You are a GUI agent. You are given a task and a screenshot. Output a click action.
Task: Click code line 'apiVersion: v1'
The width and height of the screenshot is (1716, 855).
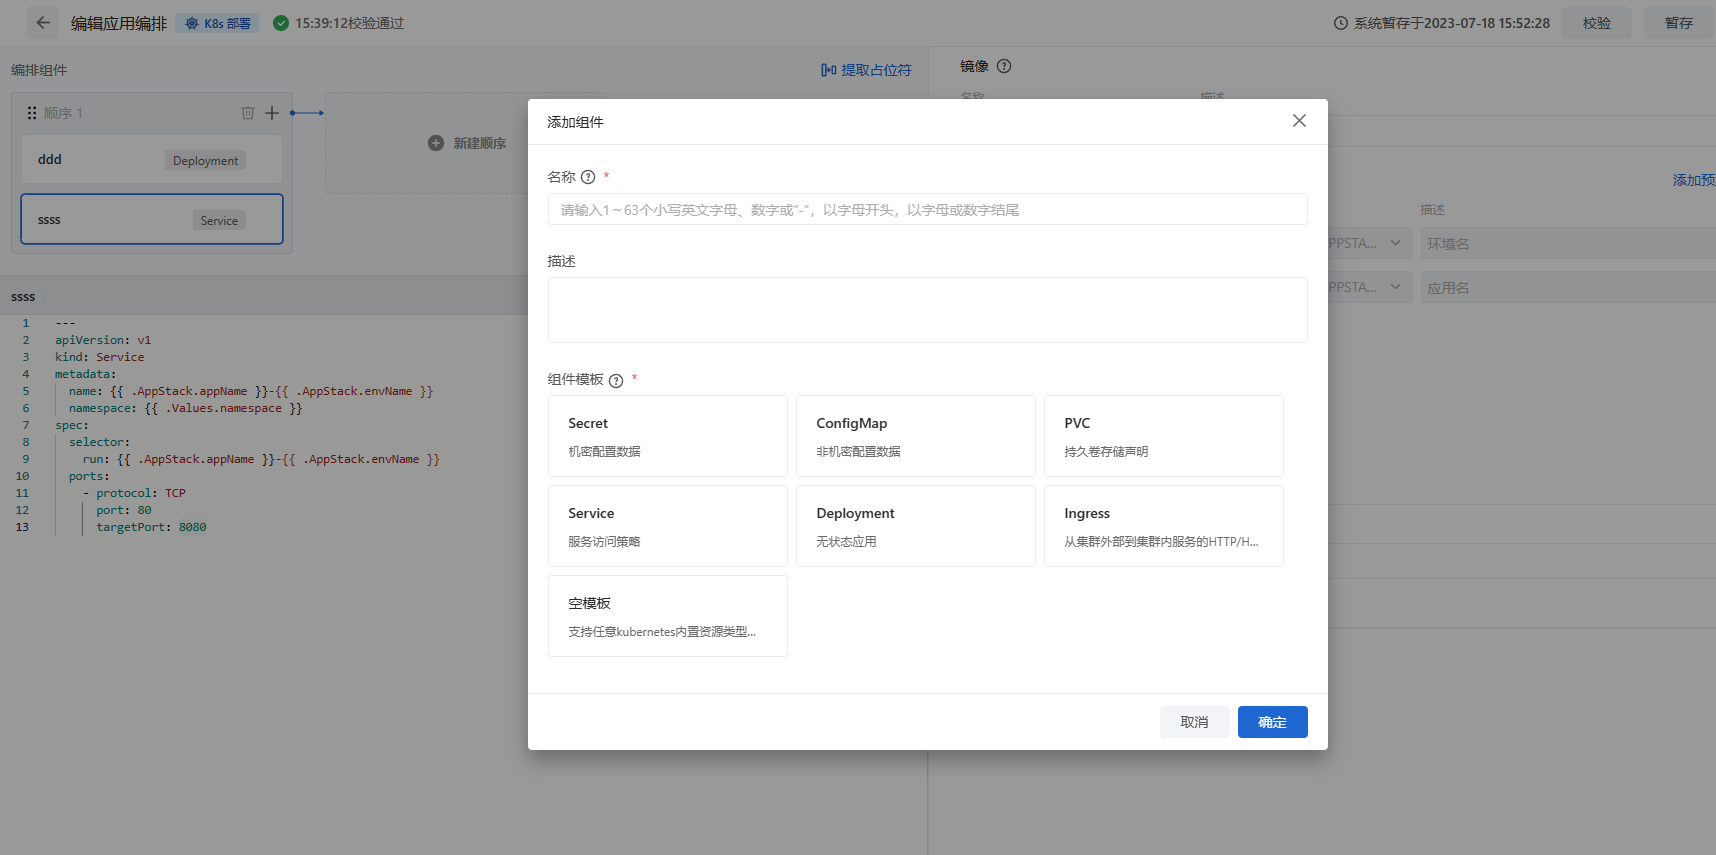click(x=103, y=340)
